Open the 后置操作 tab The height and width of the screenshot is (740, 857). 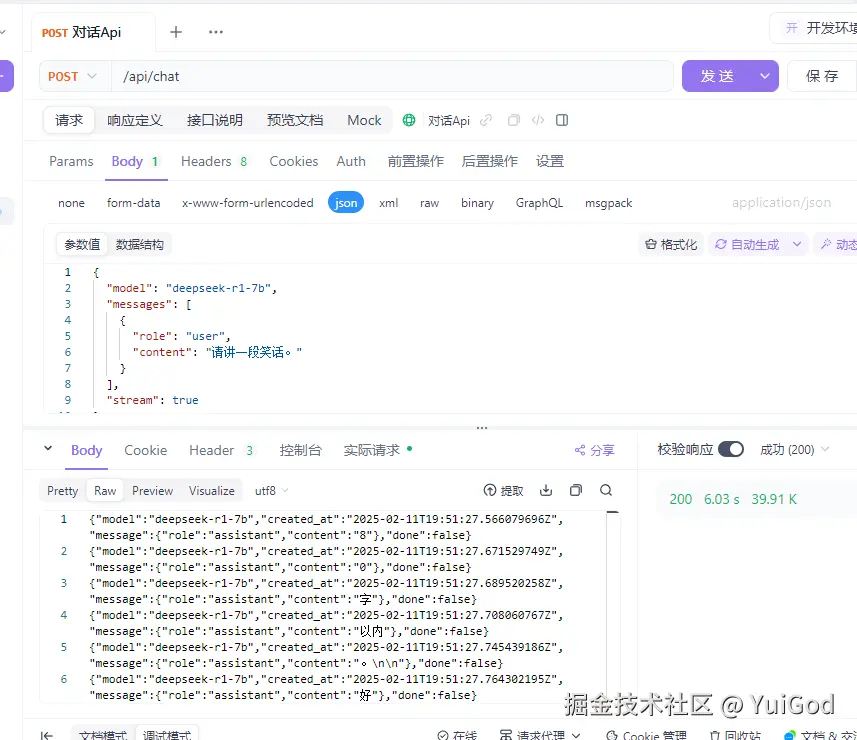(489, 161)
